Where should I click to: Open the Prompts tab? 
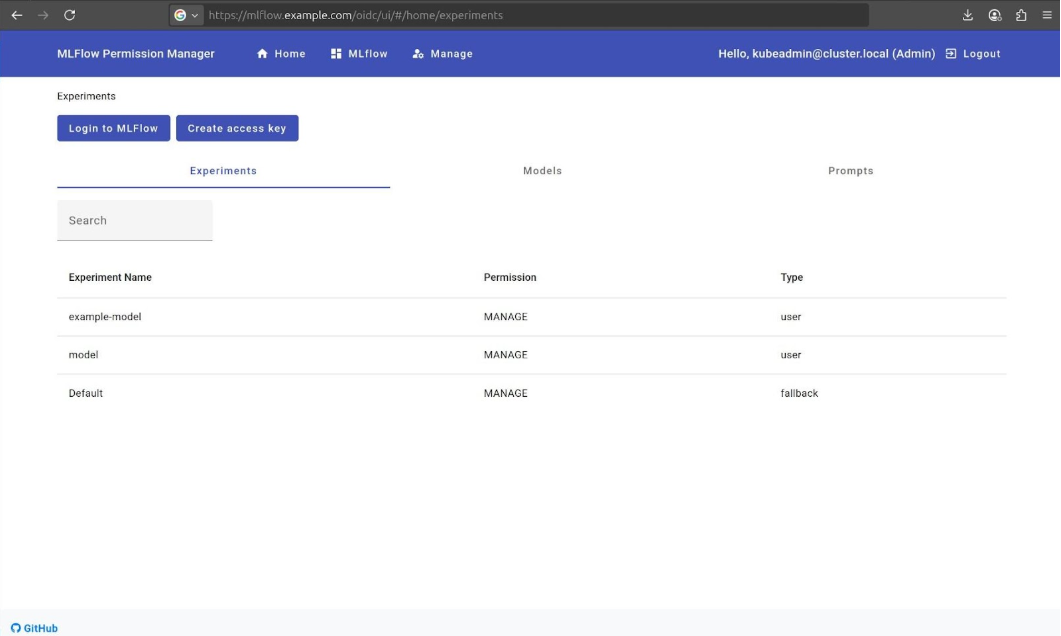851,171
